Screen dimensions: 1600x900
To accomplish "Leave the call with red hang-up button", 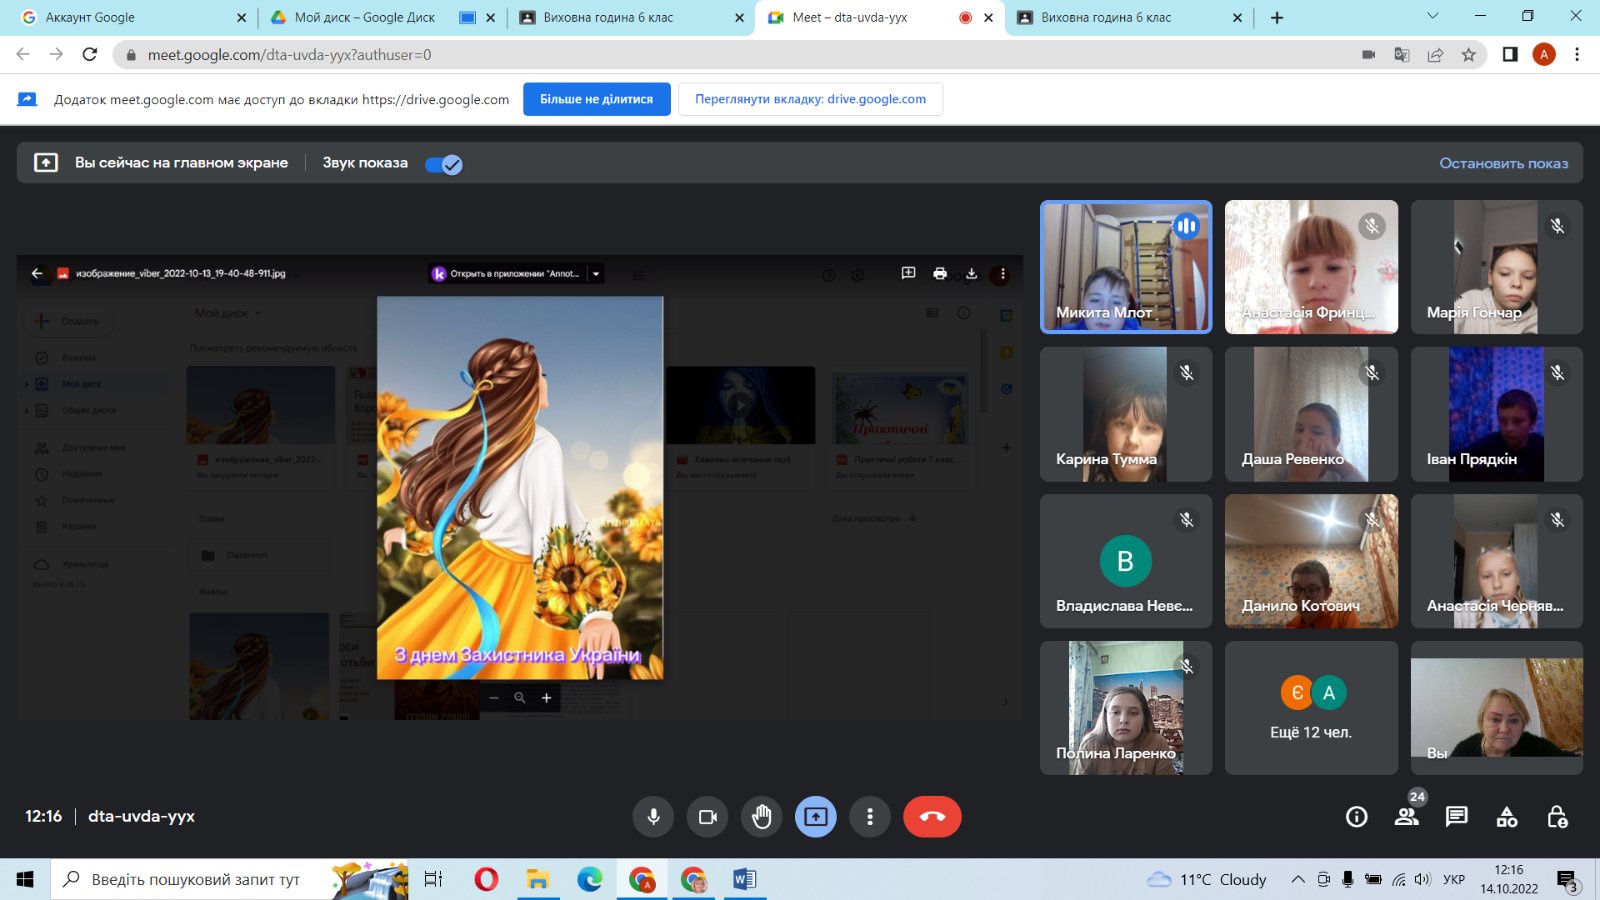I will point(932,817).
